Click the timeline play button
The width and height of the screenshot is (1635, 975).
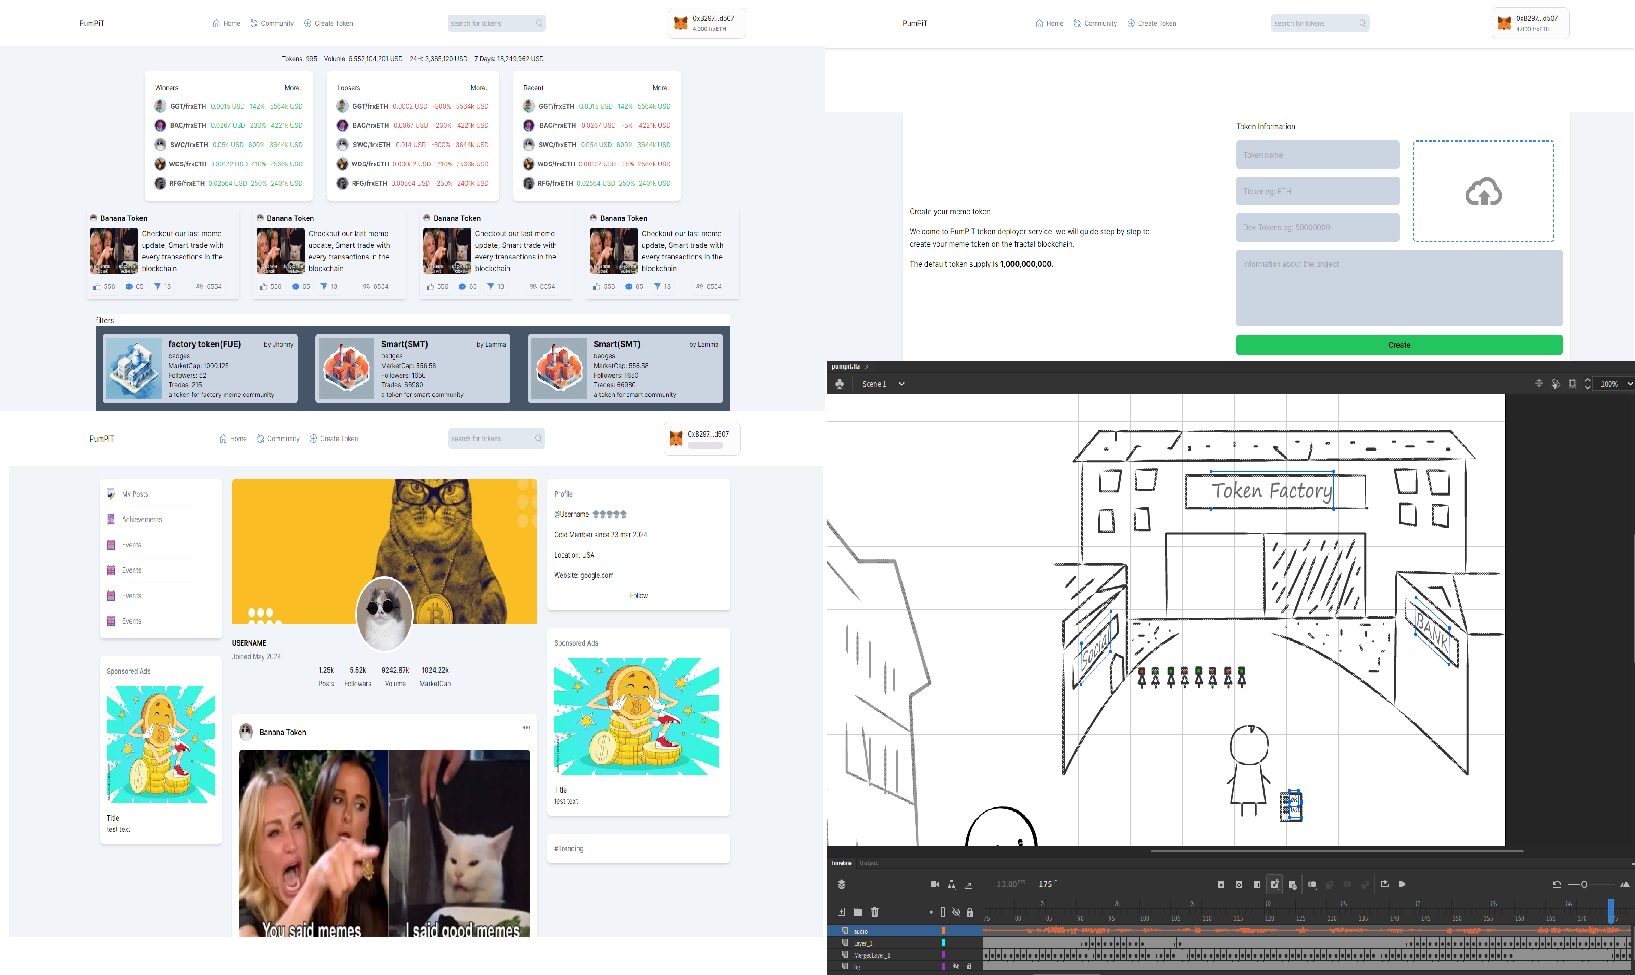coord(1402,884)
